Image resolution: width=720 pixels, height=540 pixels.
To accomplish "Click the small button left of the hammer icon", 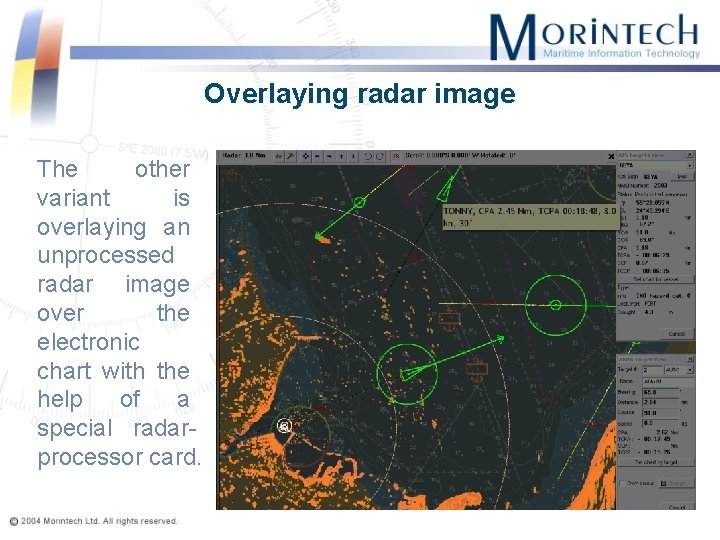I will coord(278,156).
